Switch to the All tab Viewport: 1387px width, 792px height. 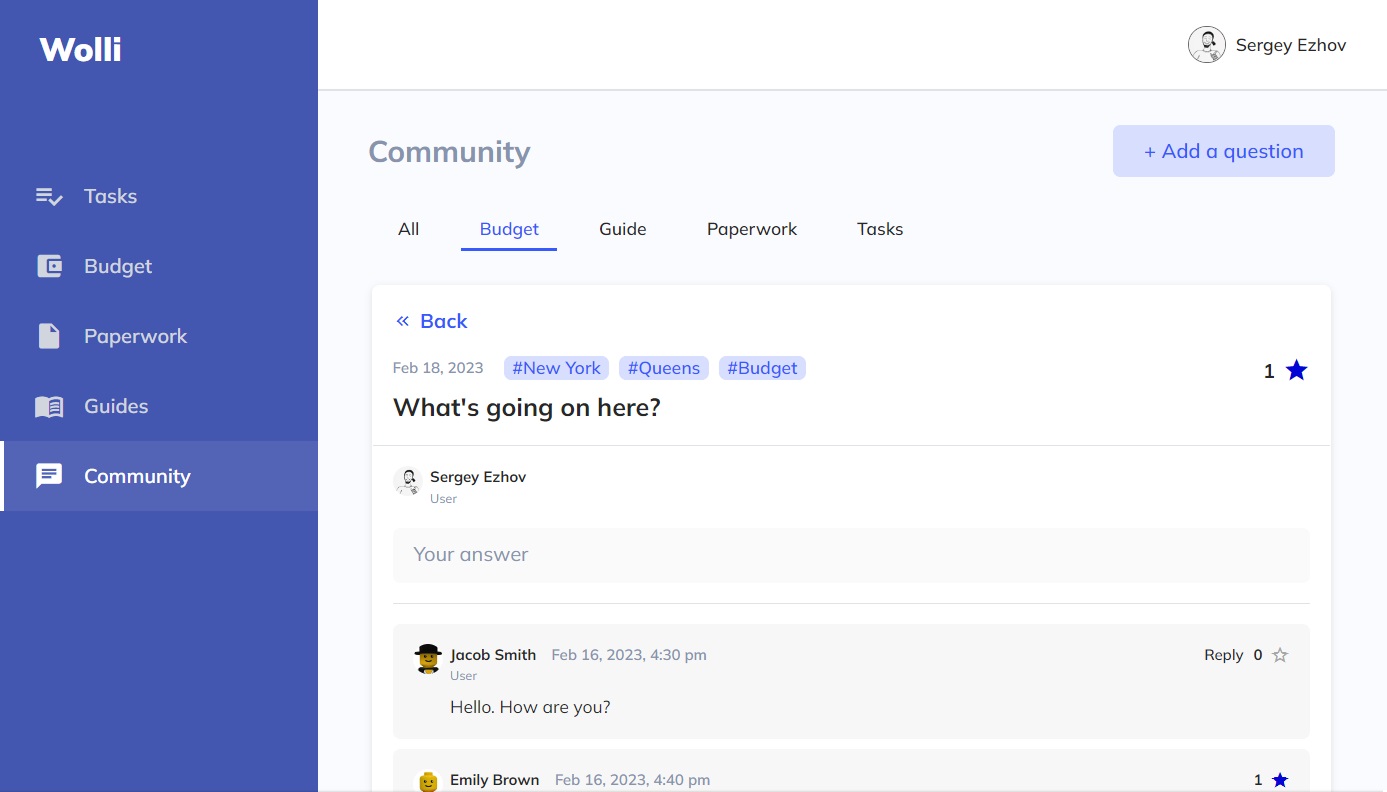[x=408, y=229]
